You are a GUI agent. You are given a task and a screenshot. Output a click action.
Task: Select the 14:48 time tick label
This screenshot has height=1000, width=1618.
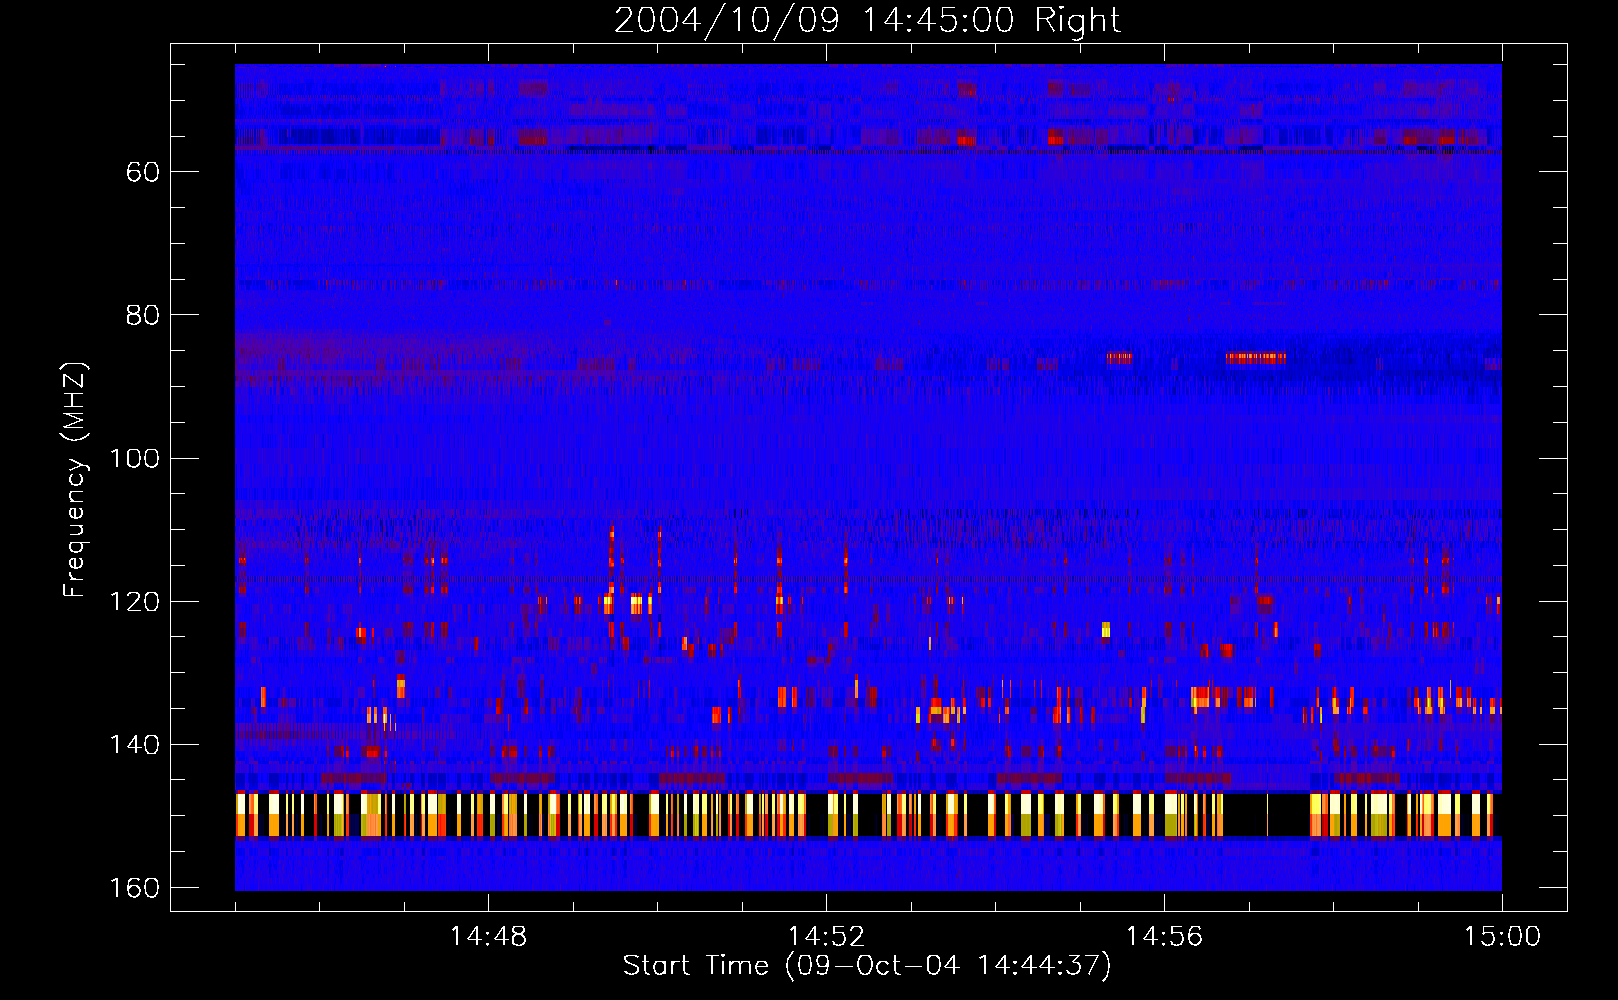pos(488,937)
